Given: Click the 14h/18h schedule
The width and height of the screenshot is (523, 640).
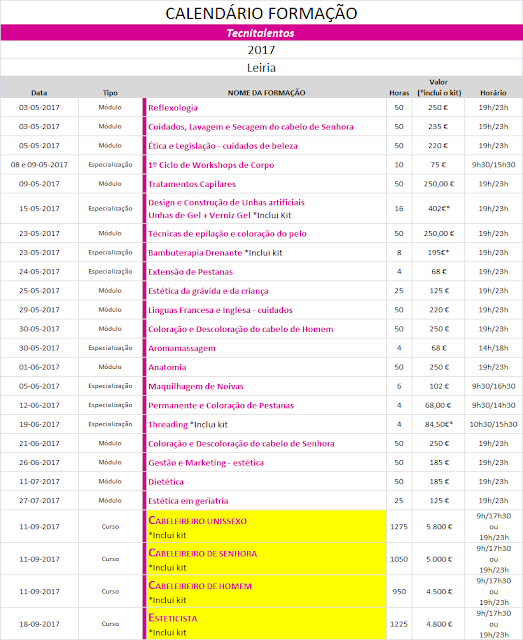Looking at the screenshot, I should click(494, 348).
